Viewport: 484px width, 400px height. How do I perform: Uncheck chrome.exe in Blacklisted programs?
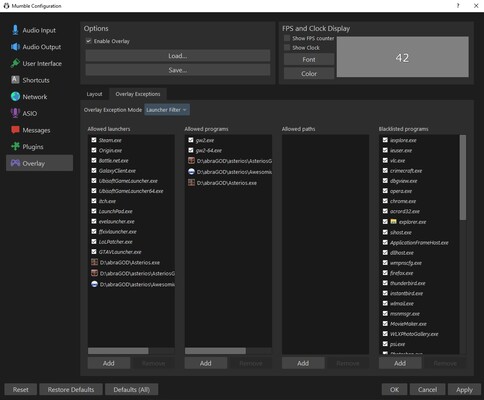pos(385,201)
